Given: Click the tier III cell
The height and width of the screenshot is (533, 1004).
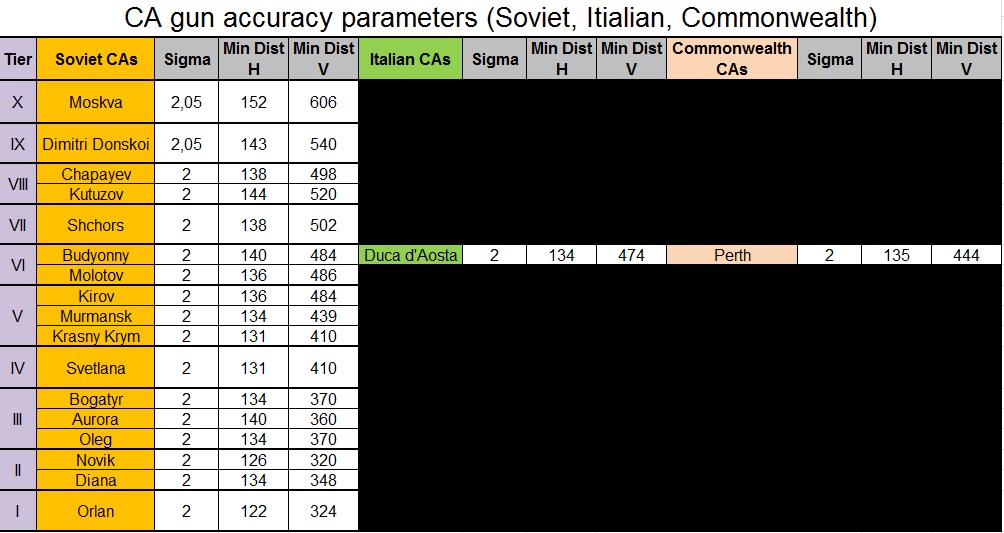Looking at the screenshot, I should pos(18,419).
